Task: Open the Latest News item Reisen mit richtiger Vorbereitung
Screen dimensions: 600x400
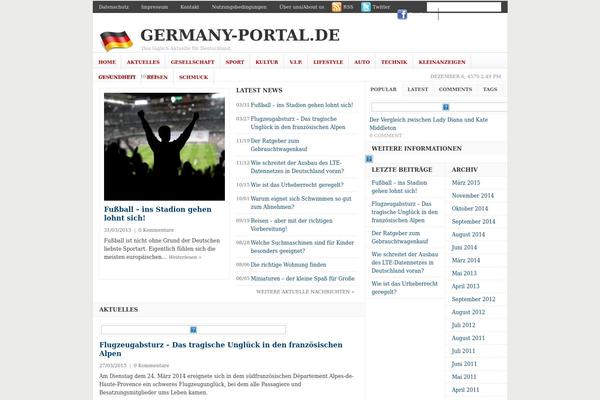Action: pyautogui.click(x=291, y=225)
